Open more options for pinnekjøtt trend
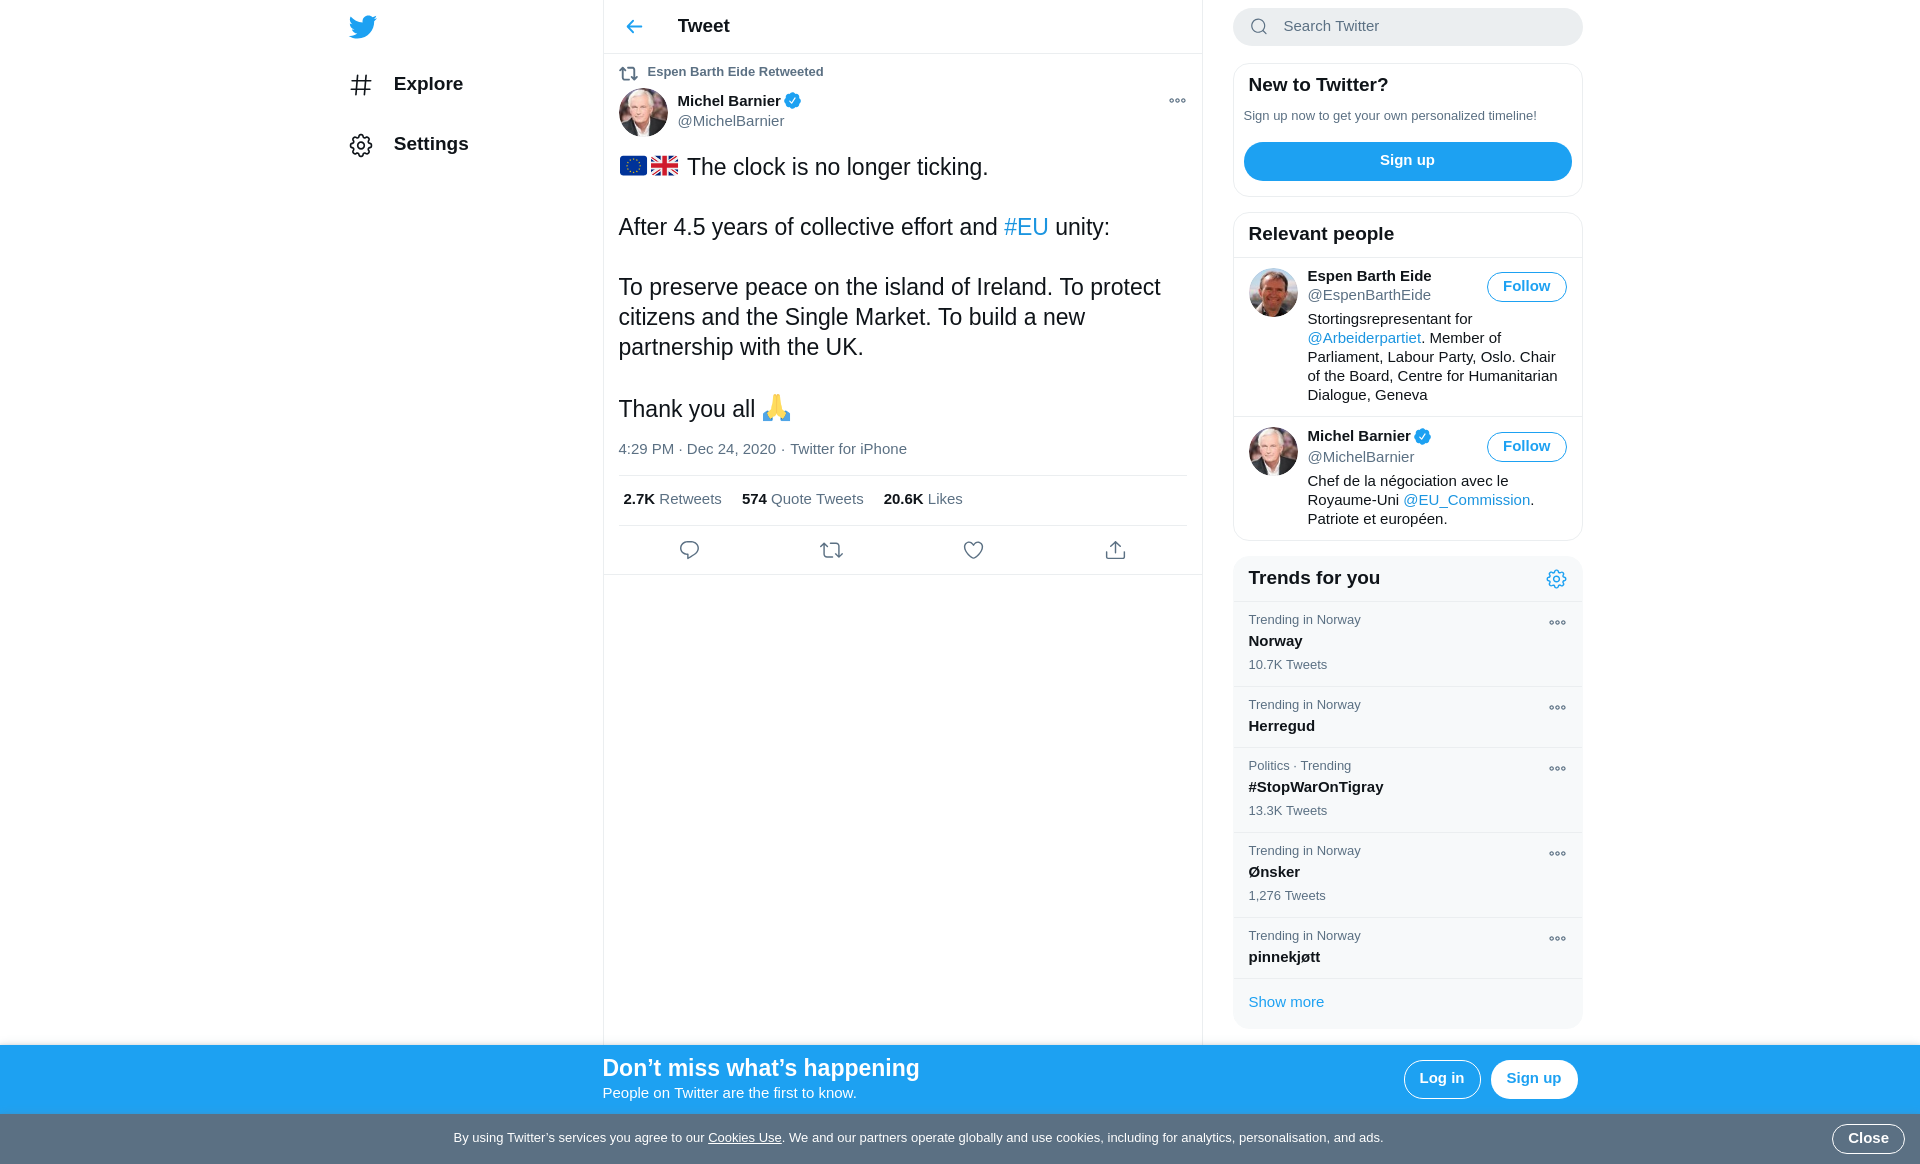 point(1557,939)
